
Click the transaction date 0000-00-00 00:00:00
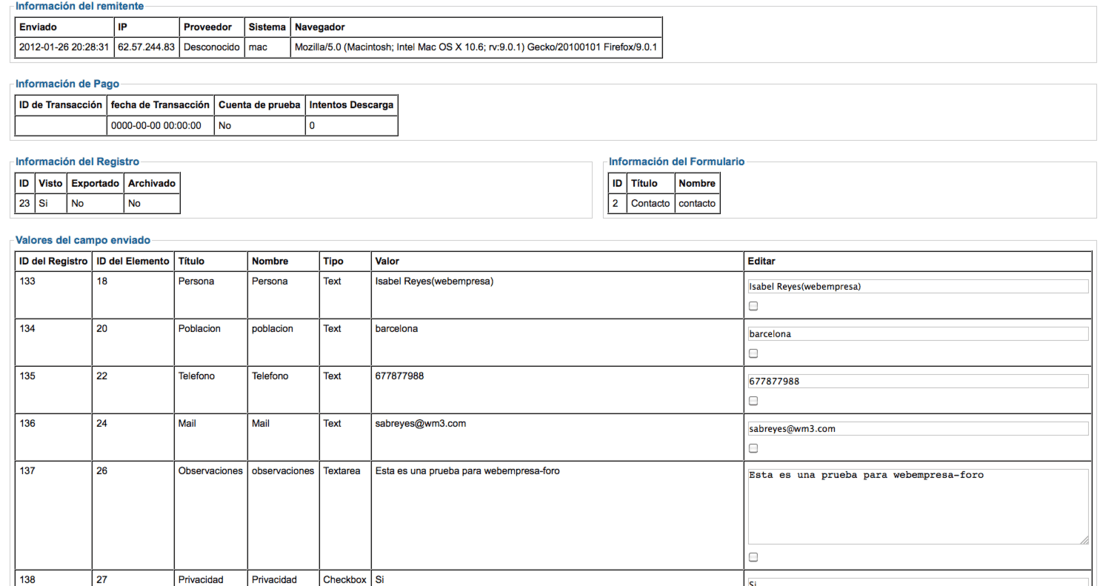(156, 126)
